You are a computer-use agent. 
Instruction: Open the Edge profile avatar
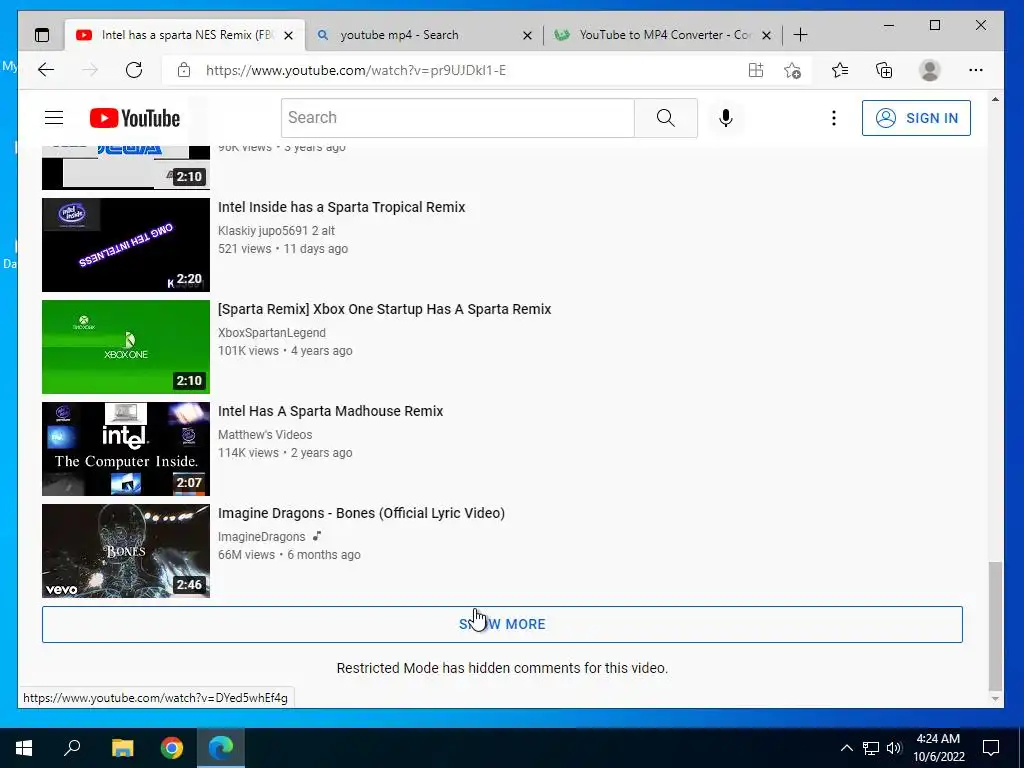[929, 70]
